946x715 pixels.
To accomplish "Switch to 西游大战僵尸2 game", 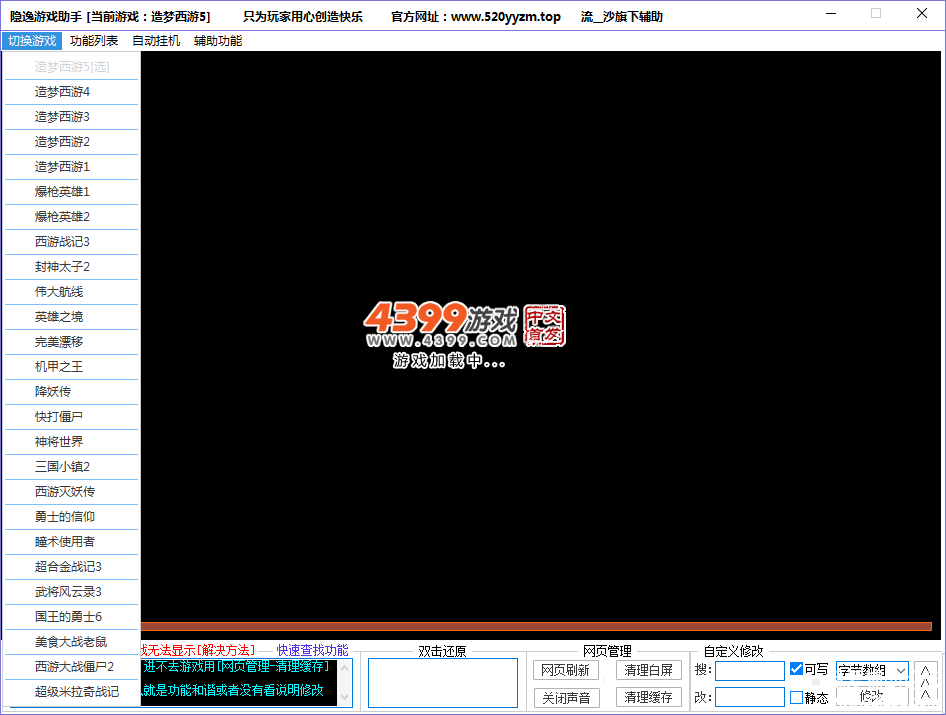I will [x=72, y=667].
